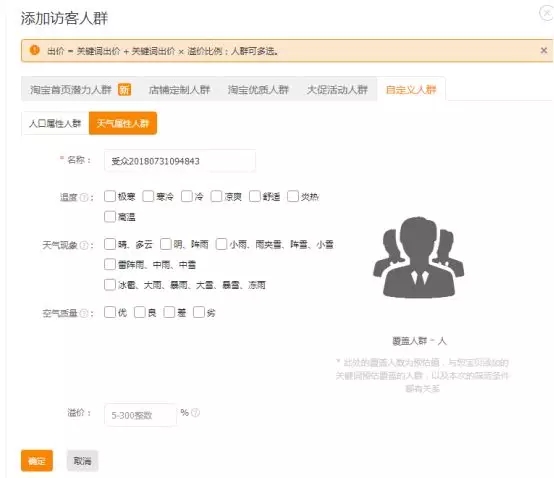Click the help icon next to 天气现象
The height and width of the screenshot is (478, 554).
click(84, 245)
